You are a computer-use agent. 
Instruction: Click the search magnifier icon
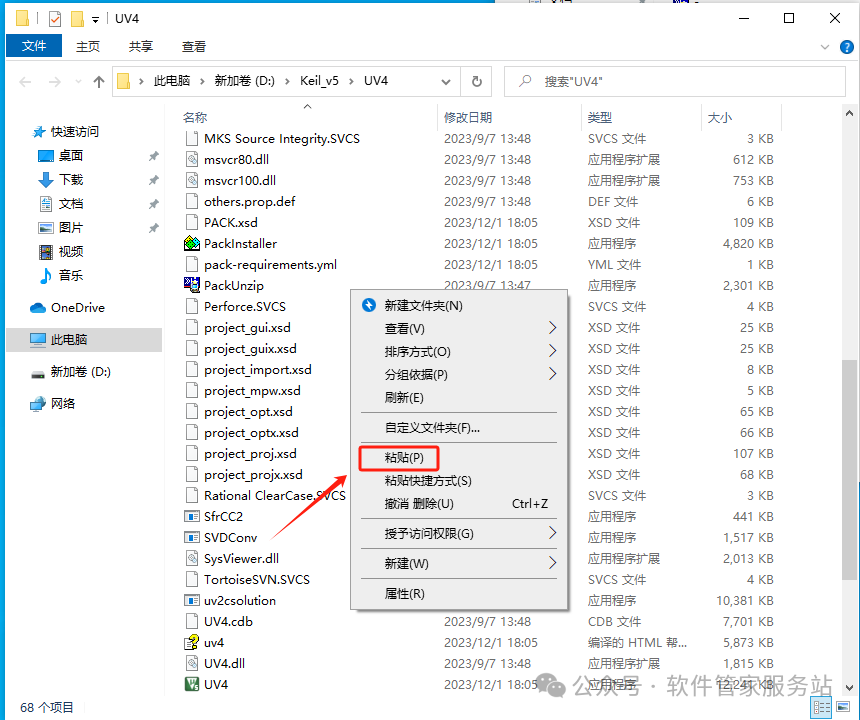525,81
